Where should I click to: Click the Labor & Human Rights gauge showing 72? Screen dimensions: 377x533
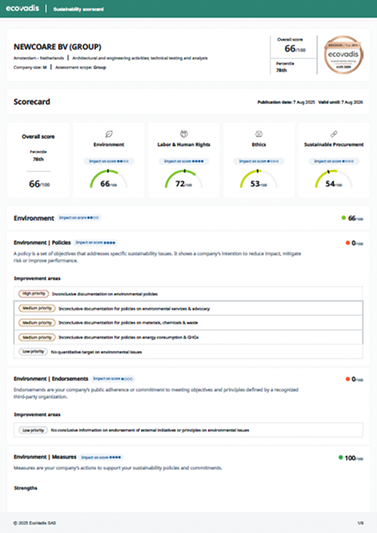(184, 179)
